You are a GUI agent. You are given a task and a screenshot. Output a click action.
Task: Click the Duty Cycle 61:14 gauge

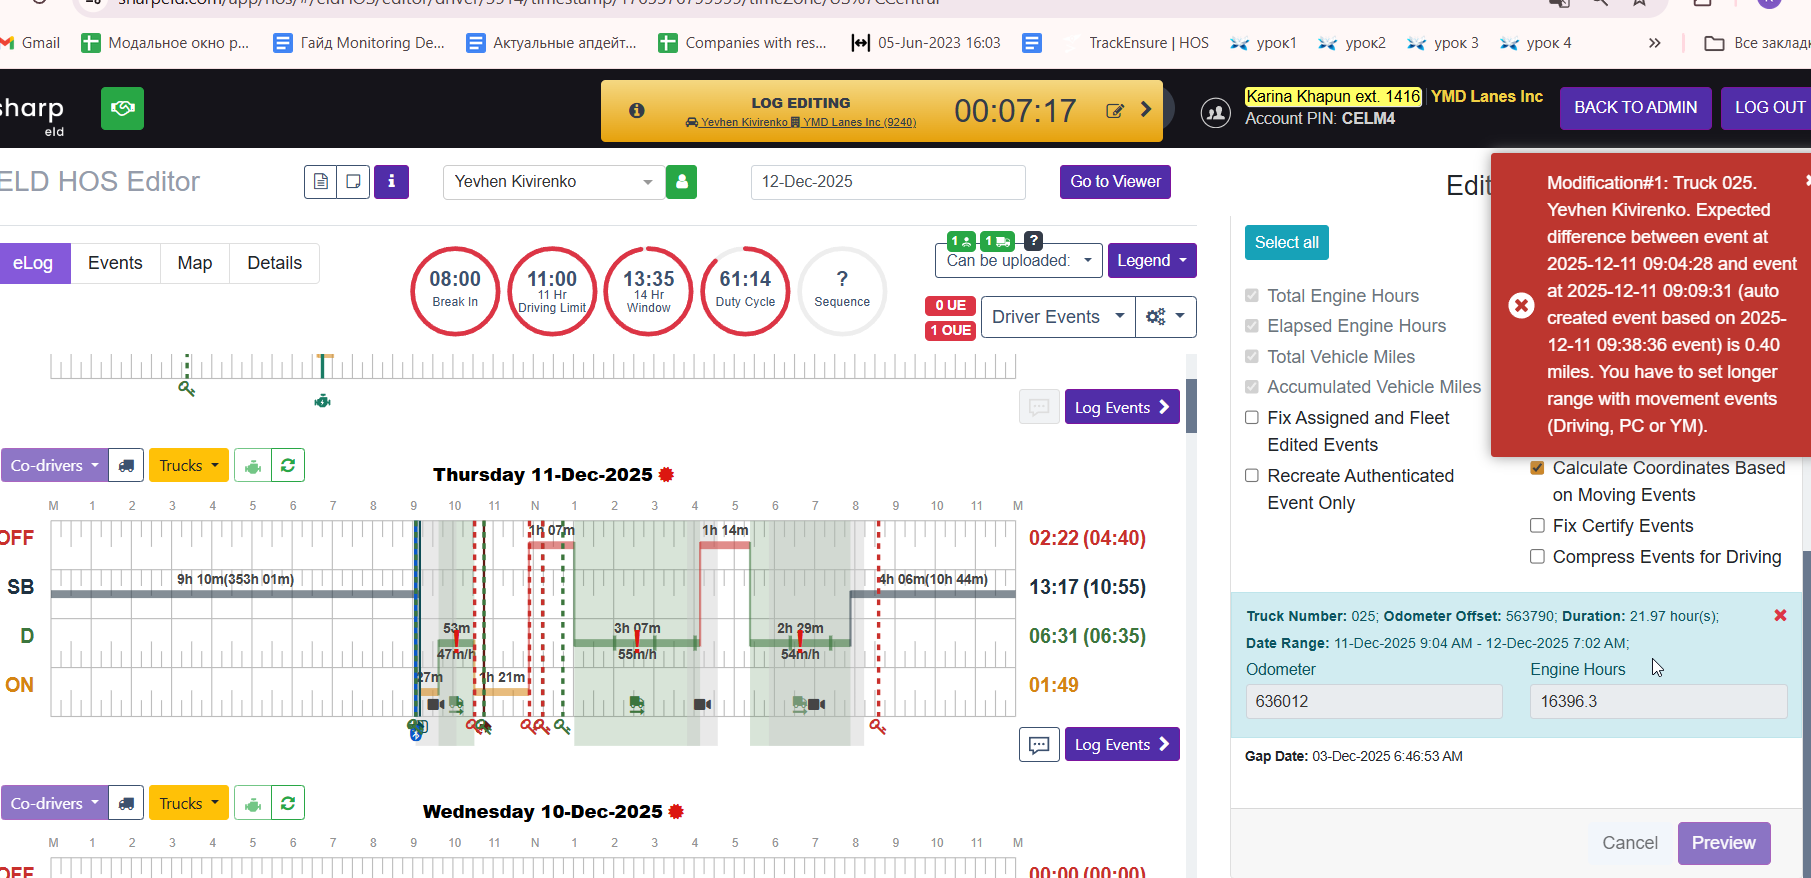click(745, 291)
